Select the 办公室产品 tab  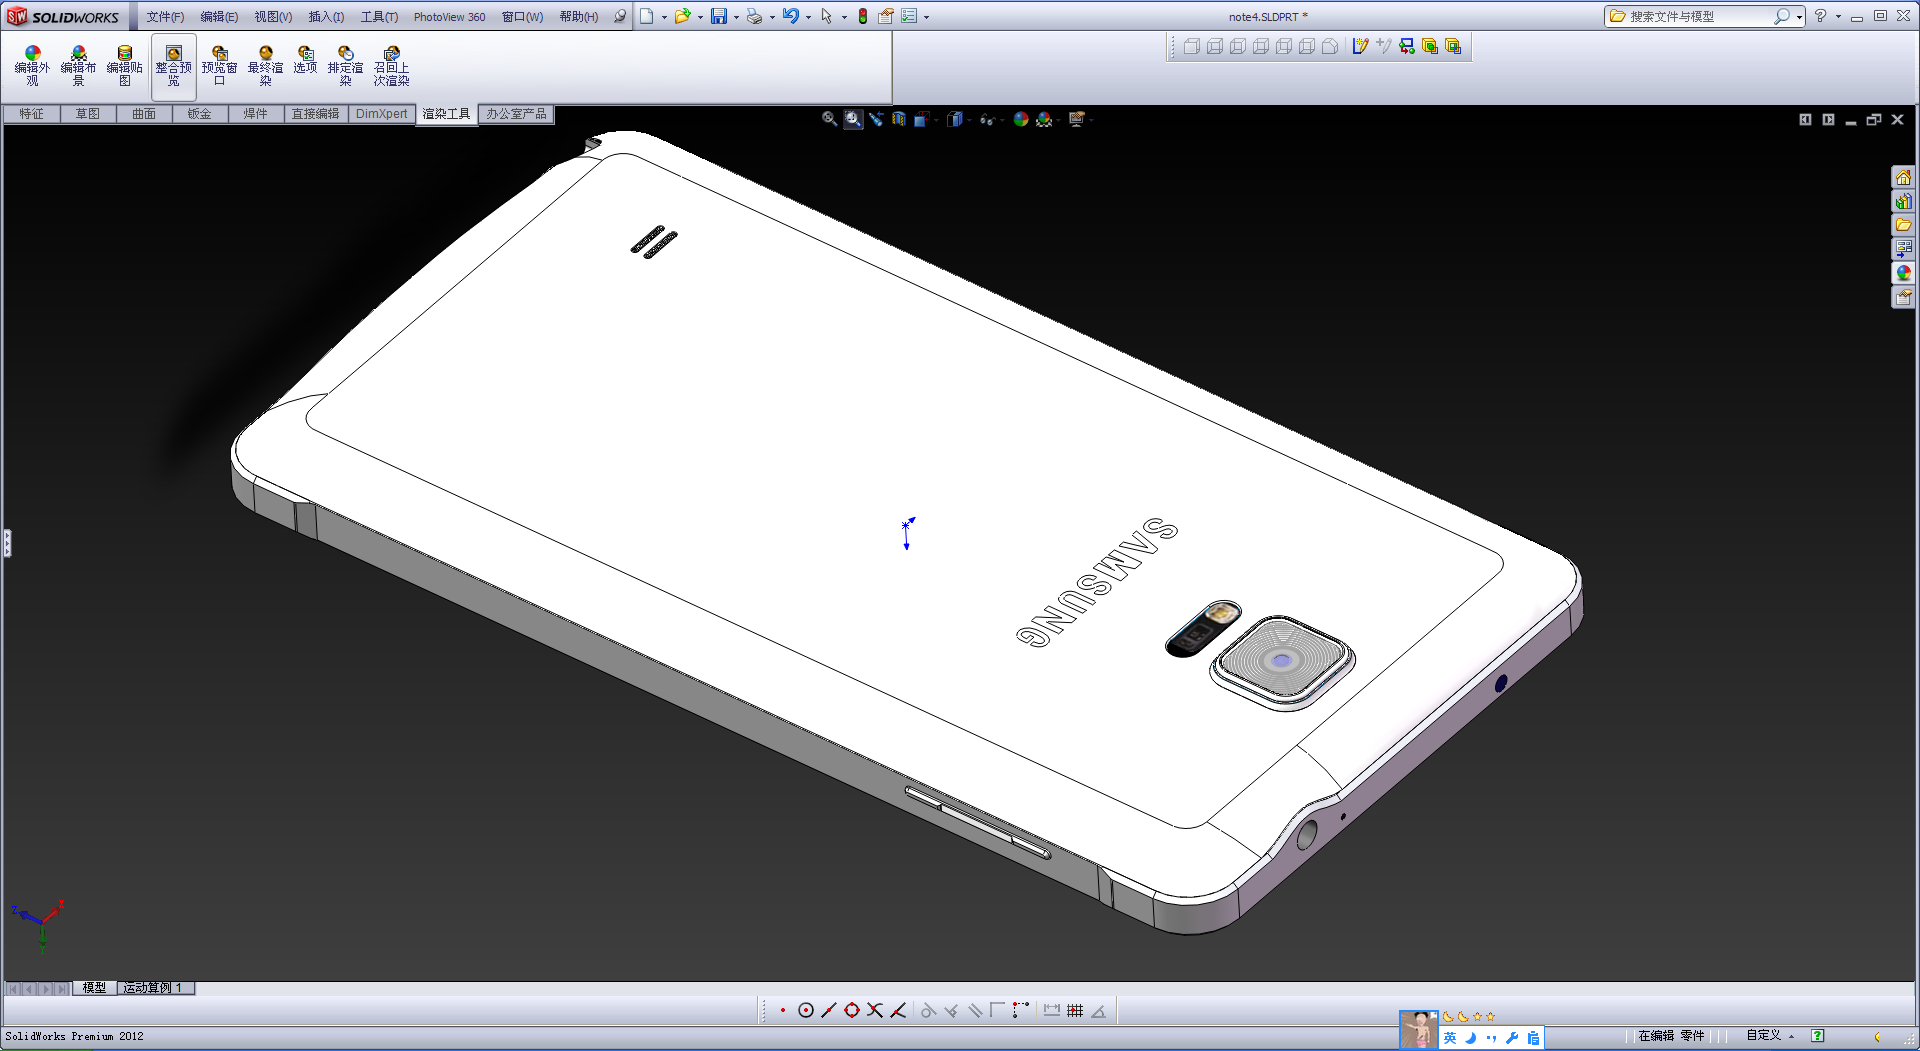[x=516, y=114]
